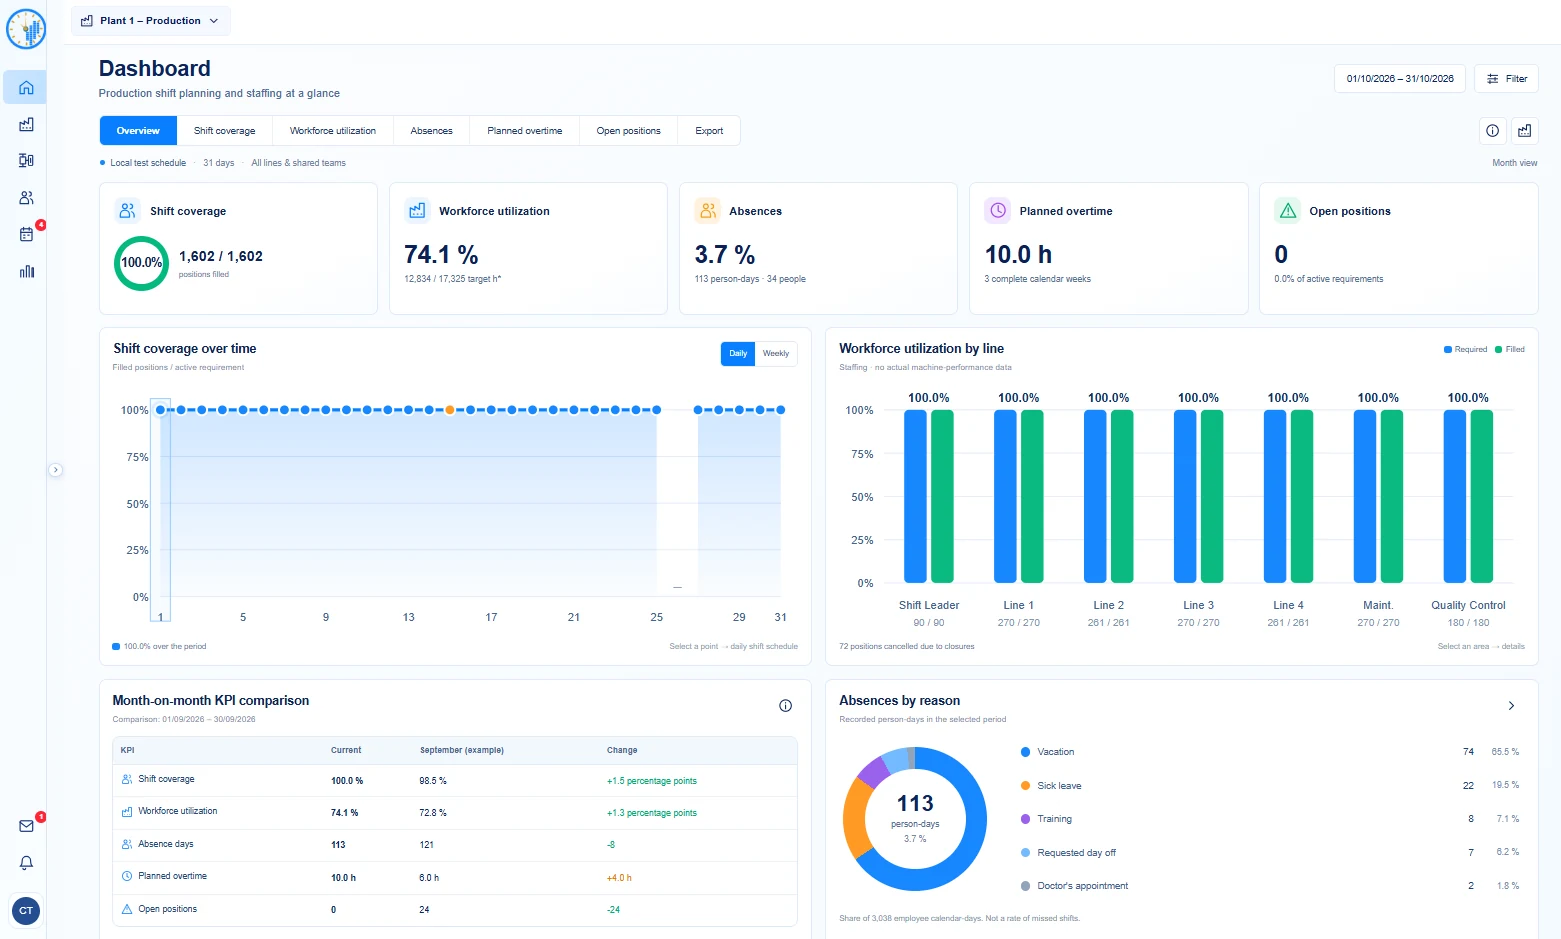
Task: Click the Month view label
Action: (x=1514, y=163)
